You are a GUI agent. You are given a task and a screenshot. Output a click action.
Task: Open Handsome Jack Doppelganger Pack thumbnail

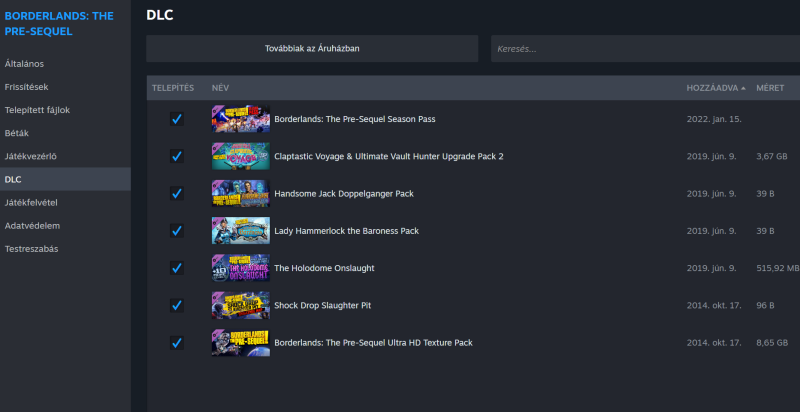[241, 193]
